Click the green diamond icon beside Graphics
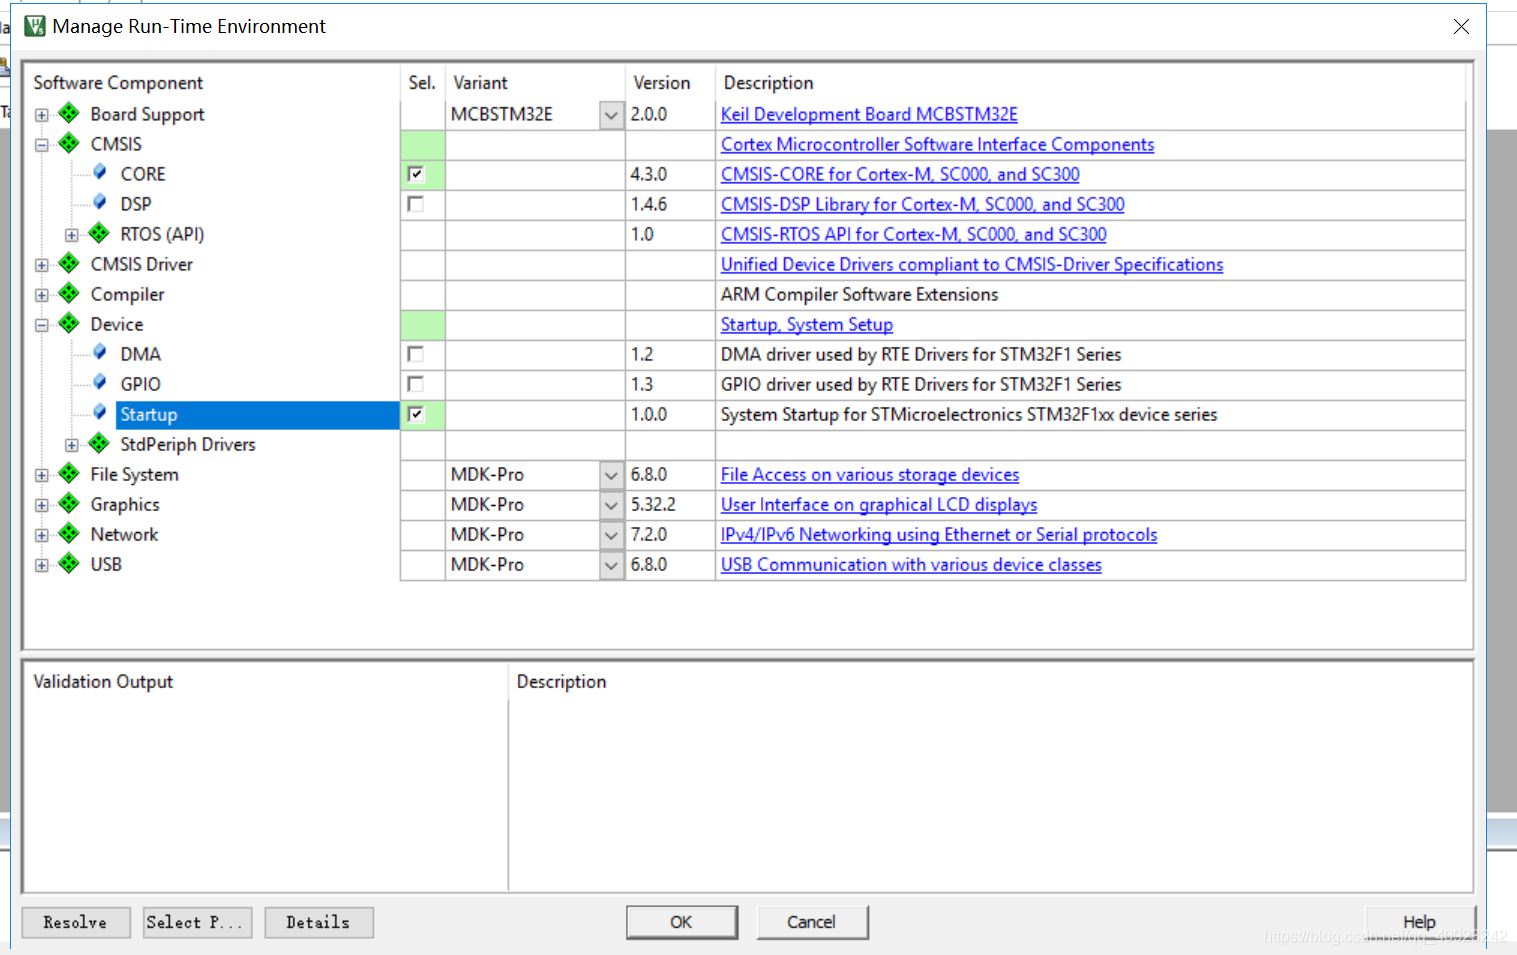The height and width of the screenshot is (955, 1517). coord(69,503)
